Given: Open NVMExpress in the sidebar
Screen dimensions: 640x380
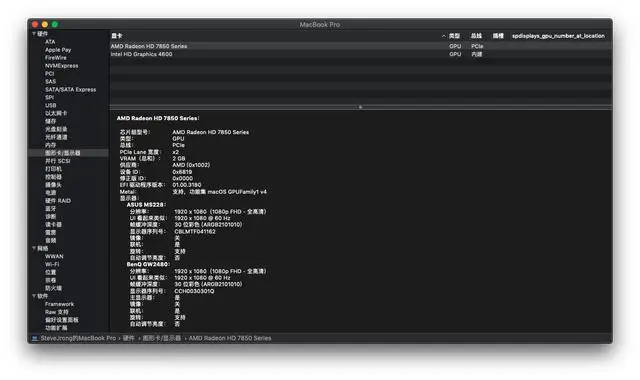Looking at the screenshot, I should click(x=61, y=66).
